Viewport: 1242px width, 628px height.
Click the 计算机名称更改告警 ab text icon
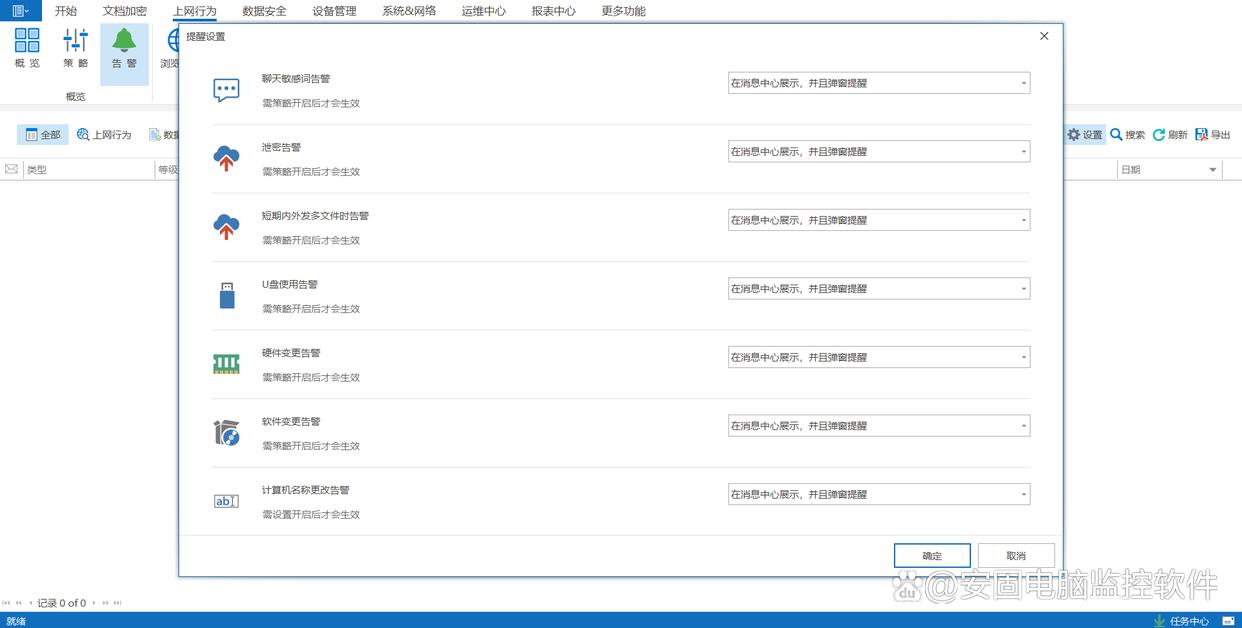[x=227, y=501]
